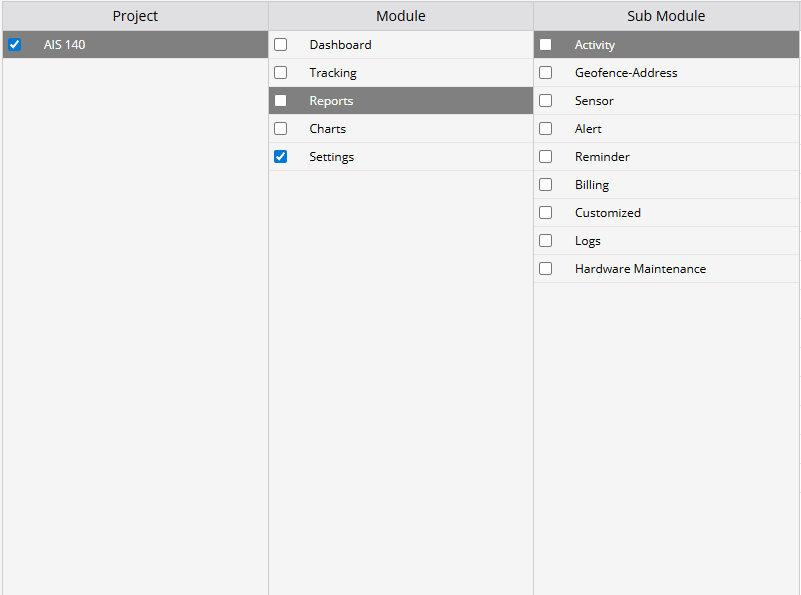The image size is (801, 595).
Task: Check the Reports module checkbox
Action: tap(281, 101)
